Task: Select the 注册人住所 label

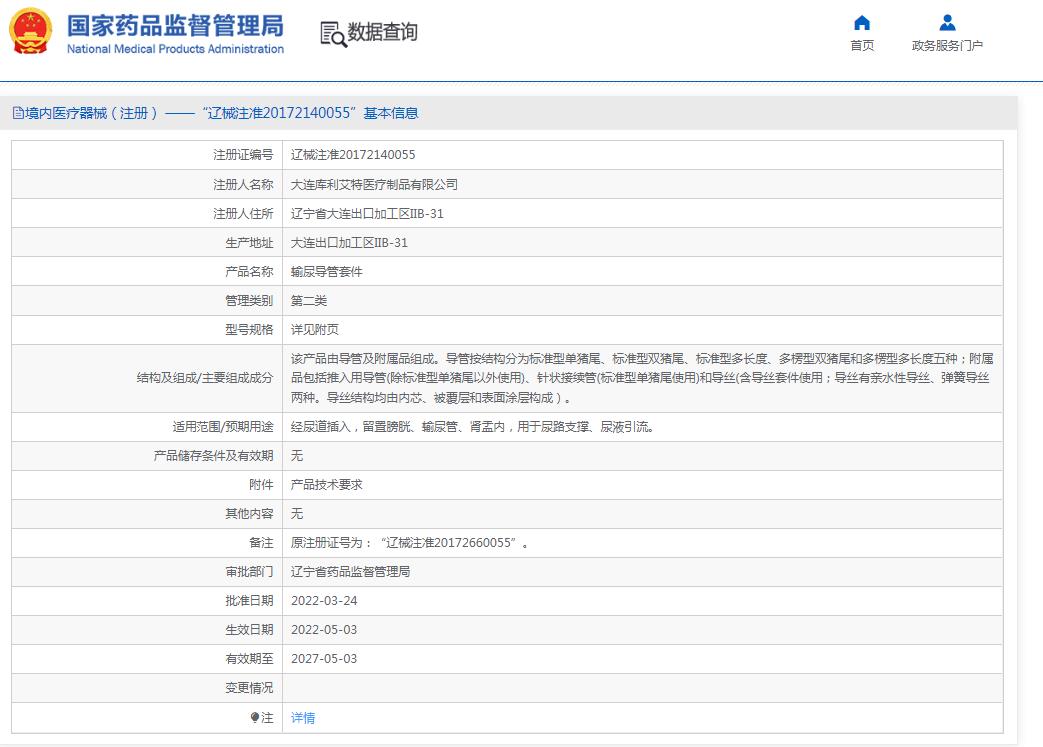Action: 243,214
